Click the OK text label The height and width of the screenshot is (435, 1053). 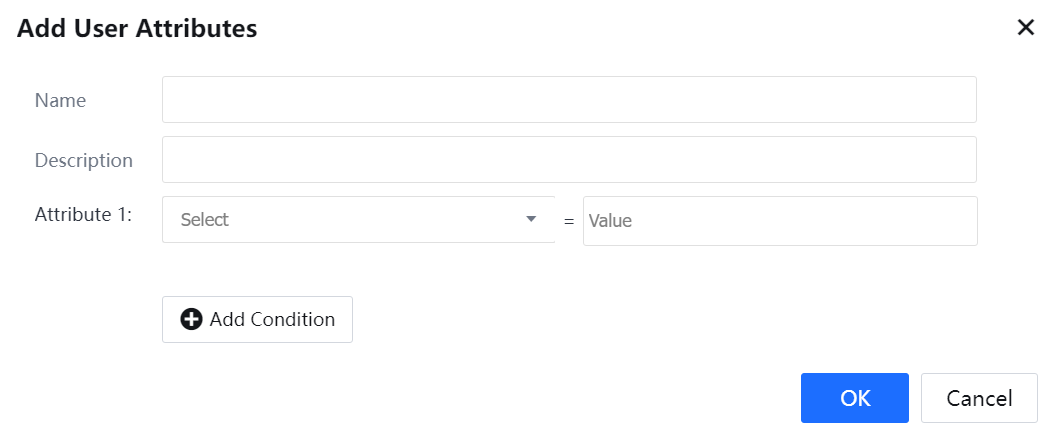[855, 398]
